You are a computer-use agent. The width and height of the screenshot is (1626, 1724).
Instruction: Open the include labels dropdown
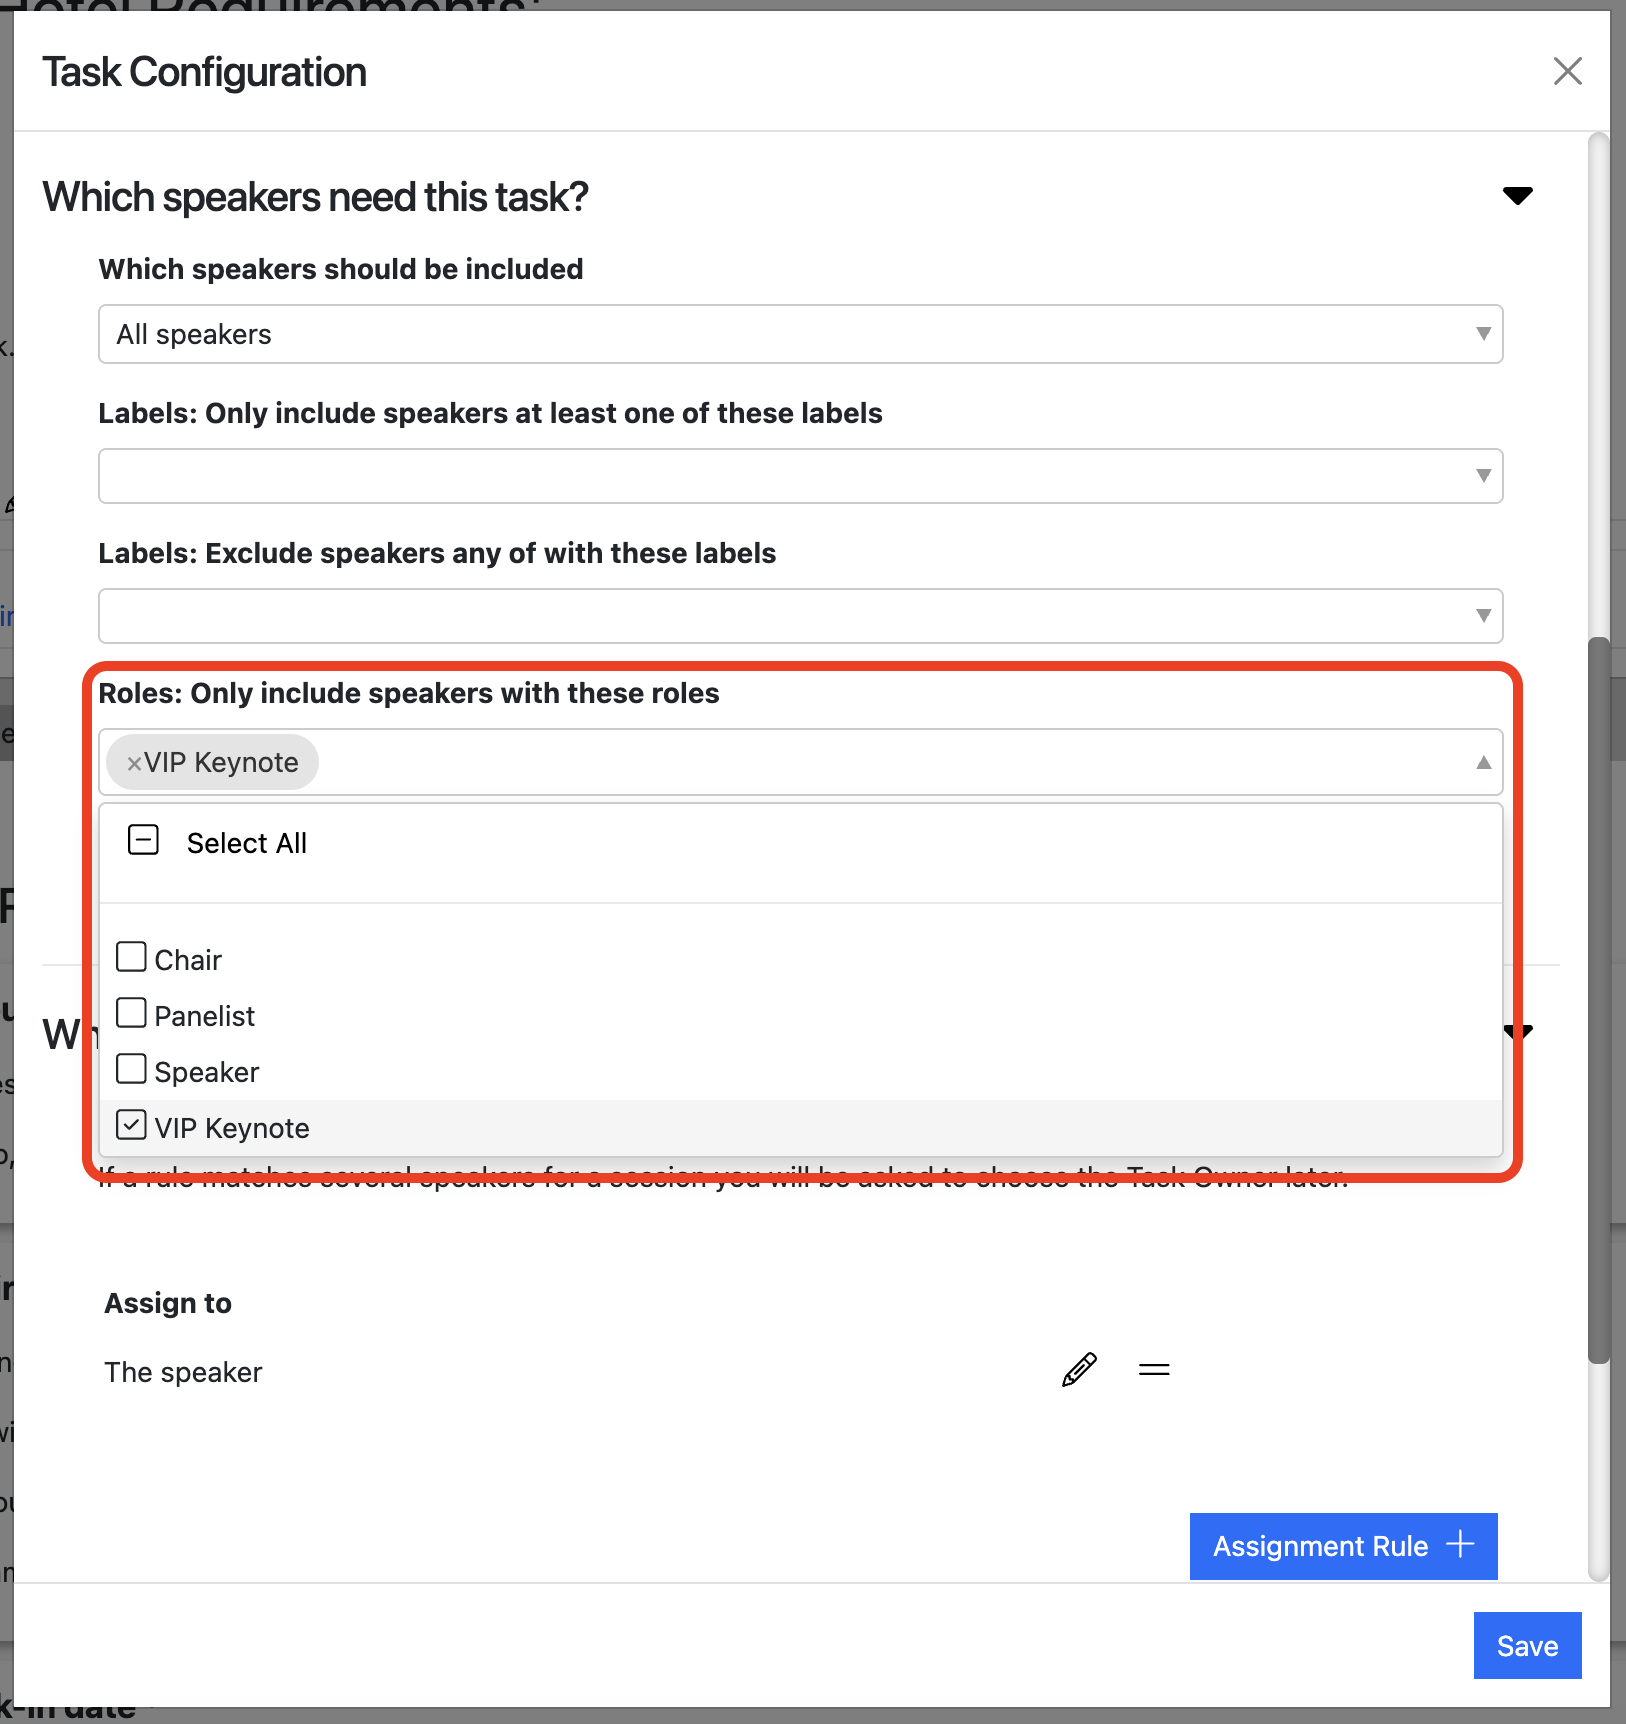click(800, 476)
